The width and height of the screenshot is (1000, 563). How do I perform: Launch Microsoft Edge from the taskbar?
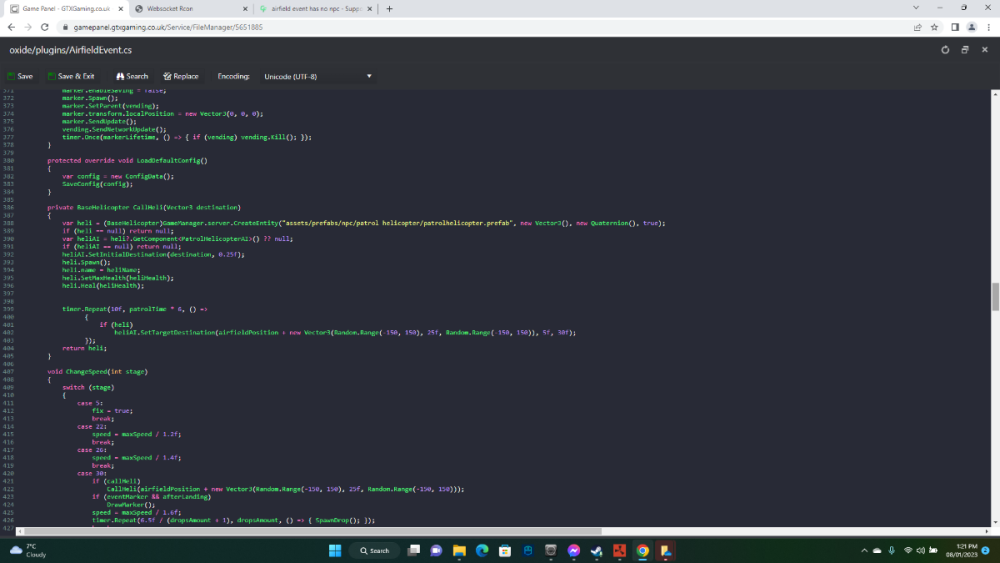pos(482,550)
